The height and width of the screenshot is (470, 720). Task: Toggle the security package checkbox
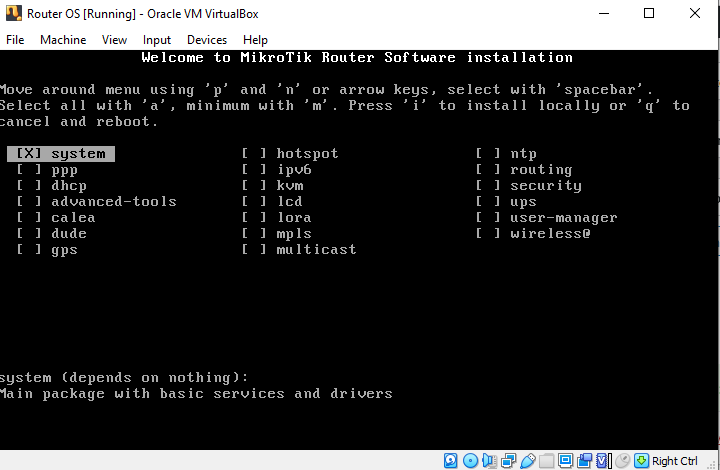(488, 185)
